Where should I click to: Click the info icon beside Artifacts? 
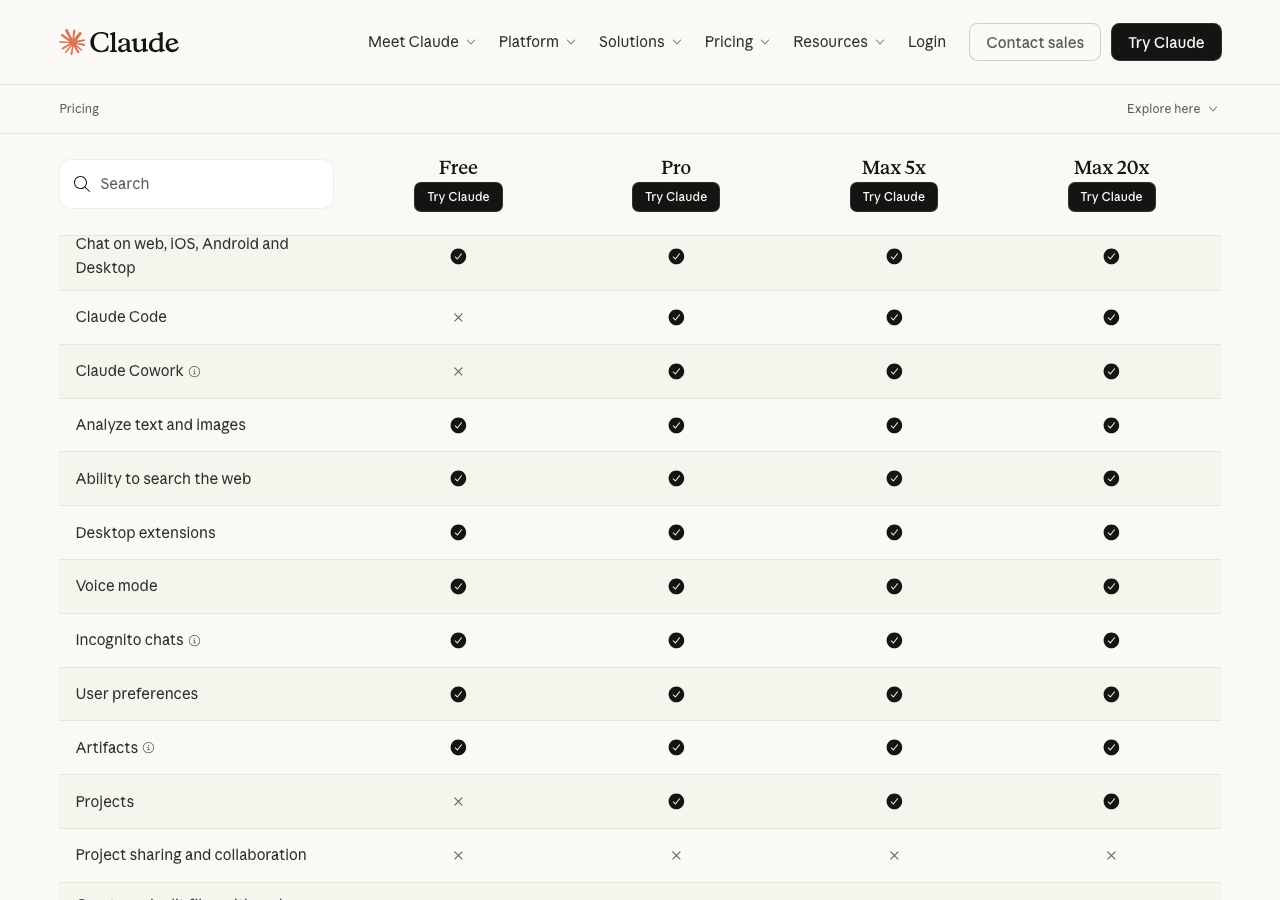(x=149, y=748)
